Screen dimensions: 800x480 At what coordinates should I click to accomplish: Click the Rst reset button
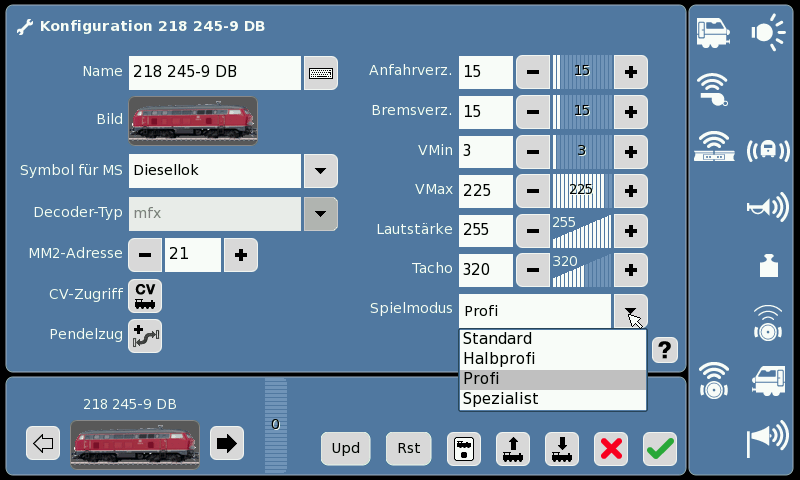[409, 449]
